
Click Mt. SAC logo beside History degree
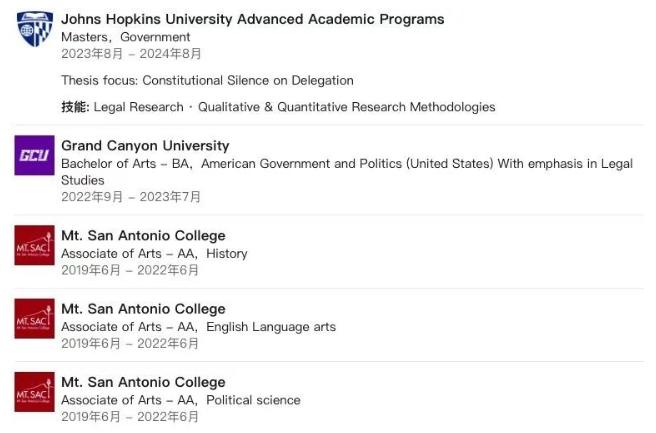[34, 245]
